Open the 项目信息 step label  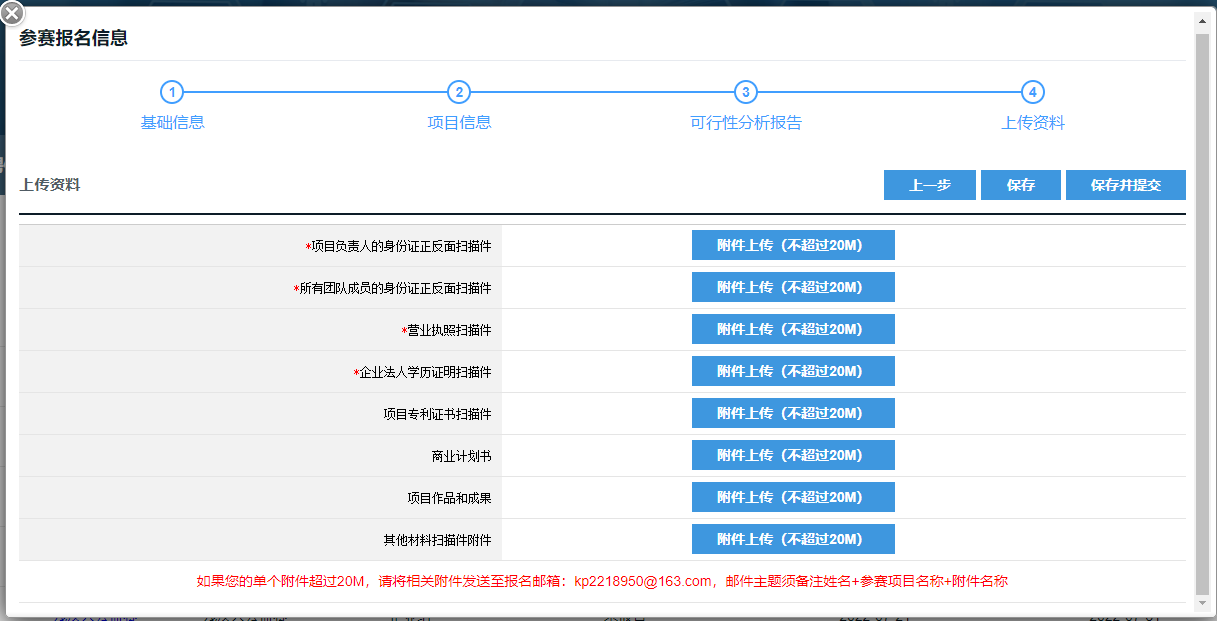(x=459, y=123)
